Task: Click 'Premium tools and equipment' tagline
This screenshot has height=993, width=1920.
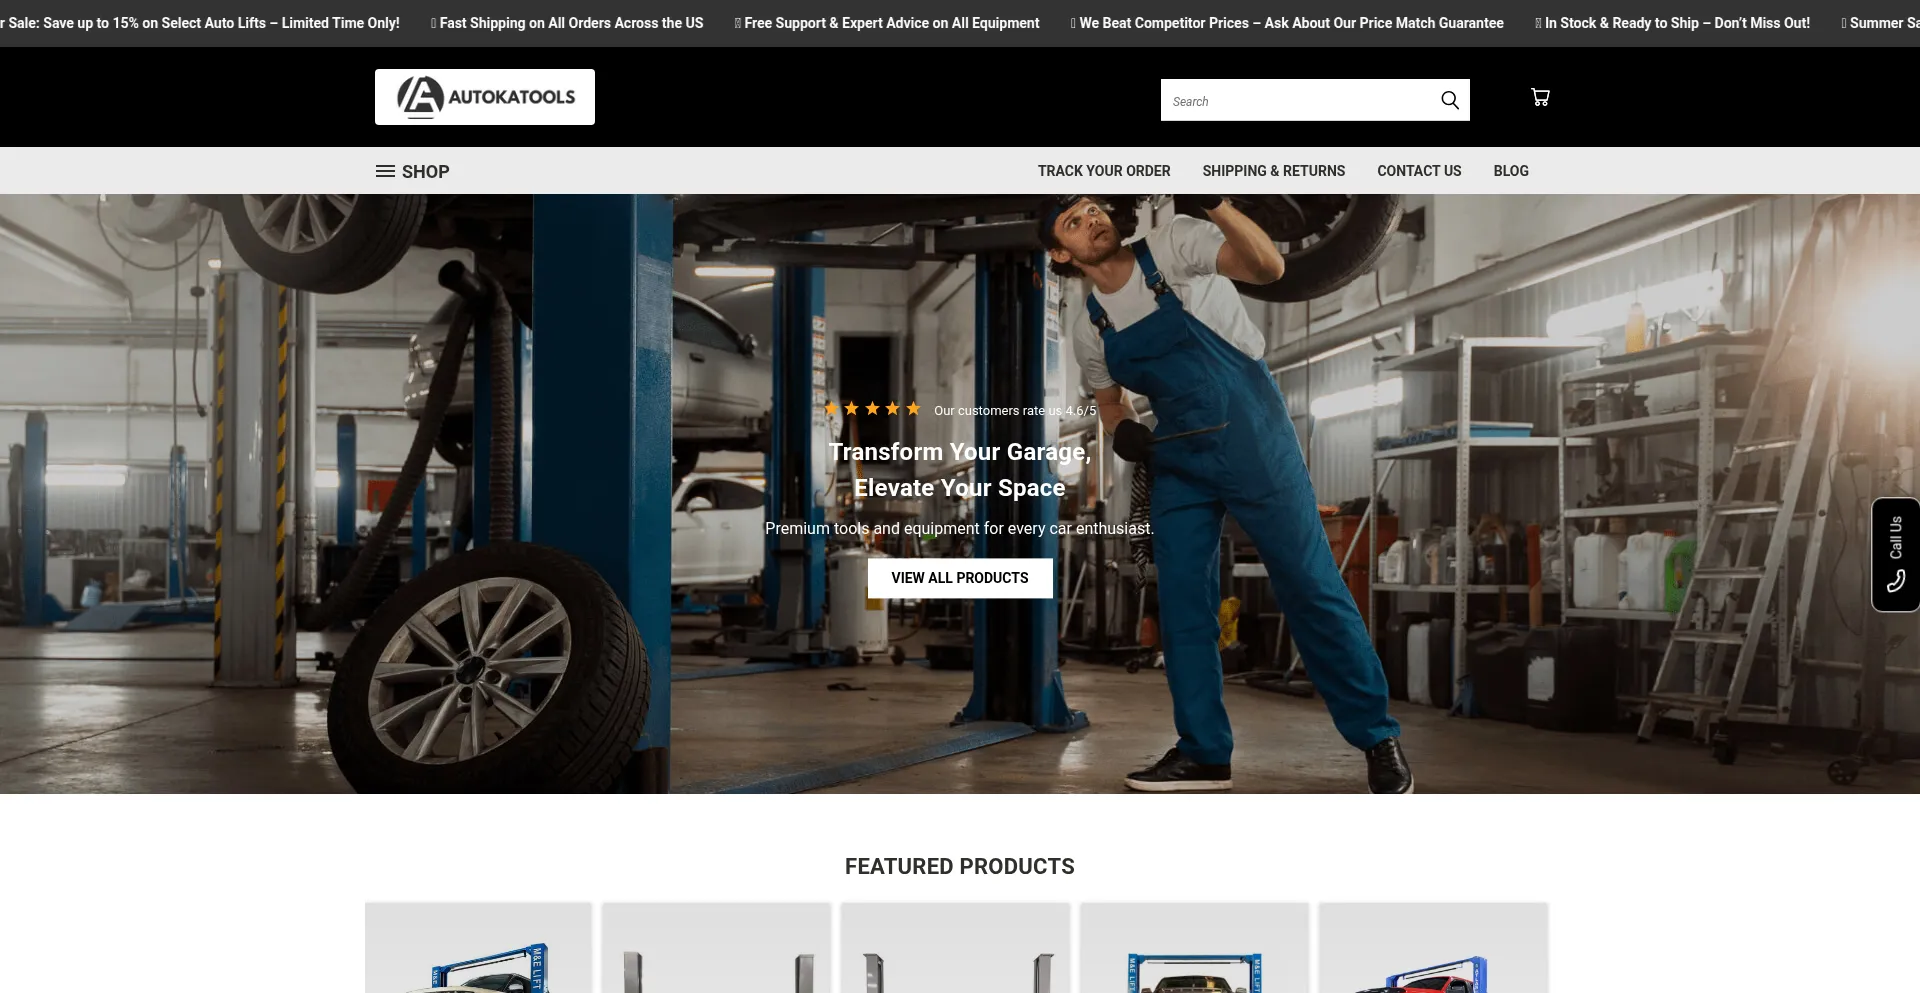Action: point(960,528)
